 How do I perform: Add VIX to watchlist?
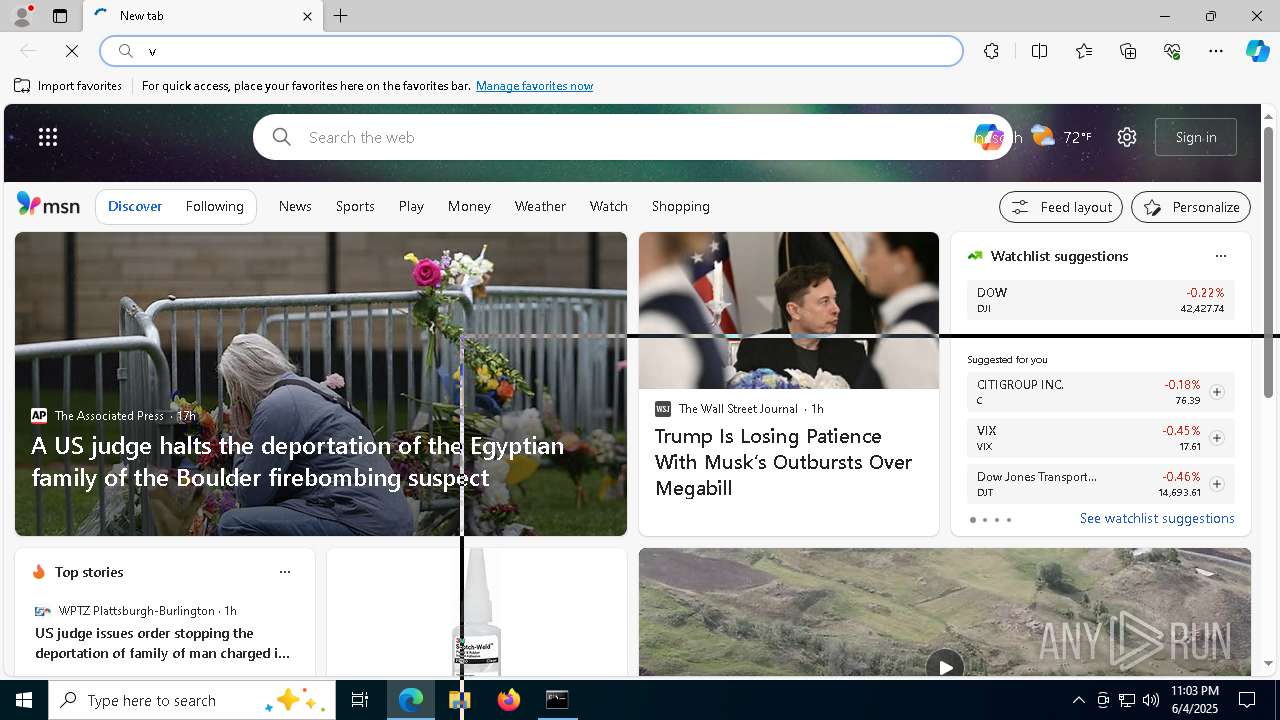point(1216,438)
